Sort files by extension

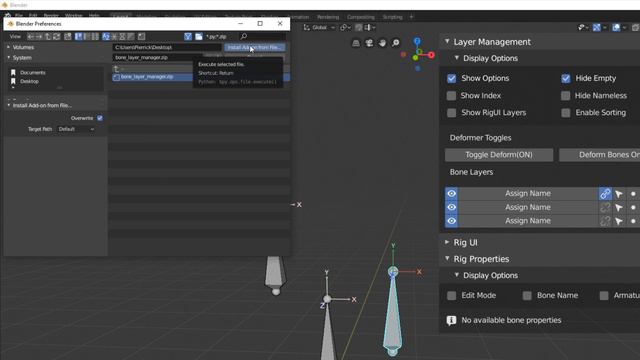[114, 37]
